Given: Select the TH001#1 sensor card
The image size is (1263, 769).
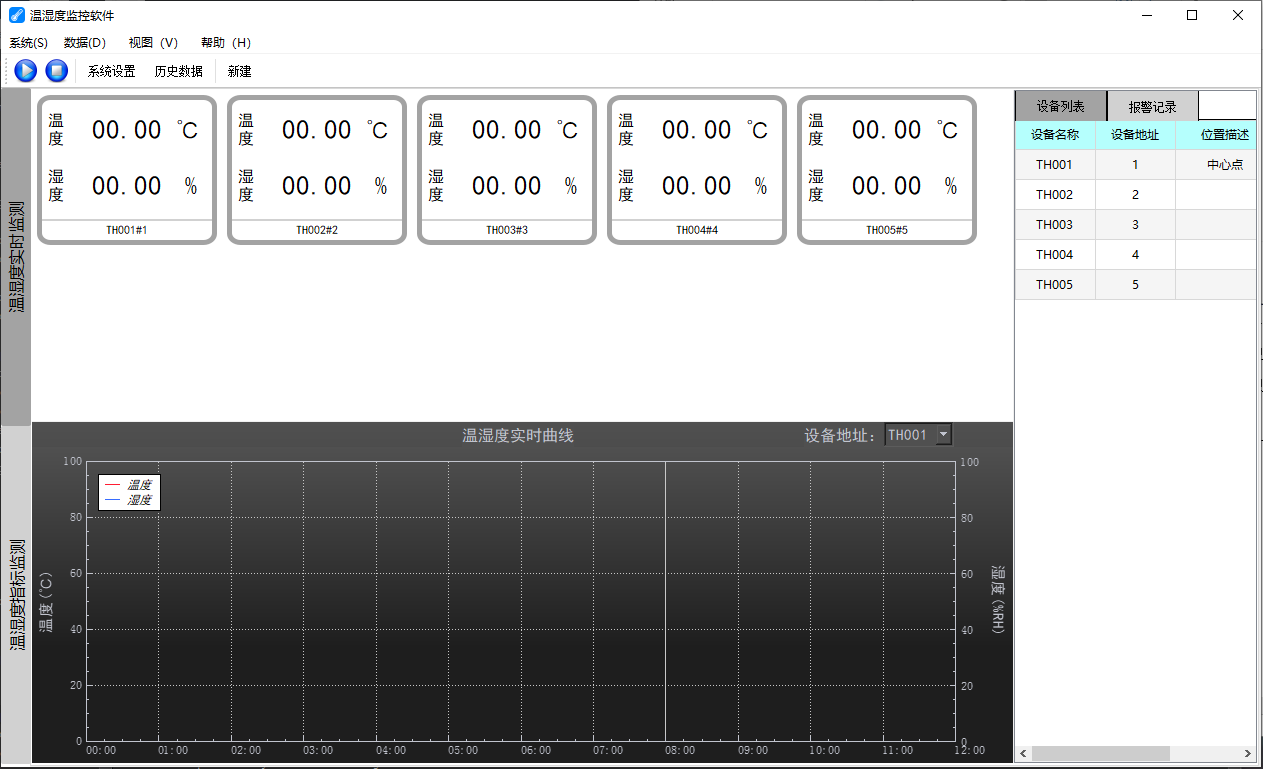Looking at the screenshot, I should pyautogui.click(x=126, y=170).
